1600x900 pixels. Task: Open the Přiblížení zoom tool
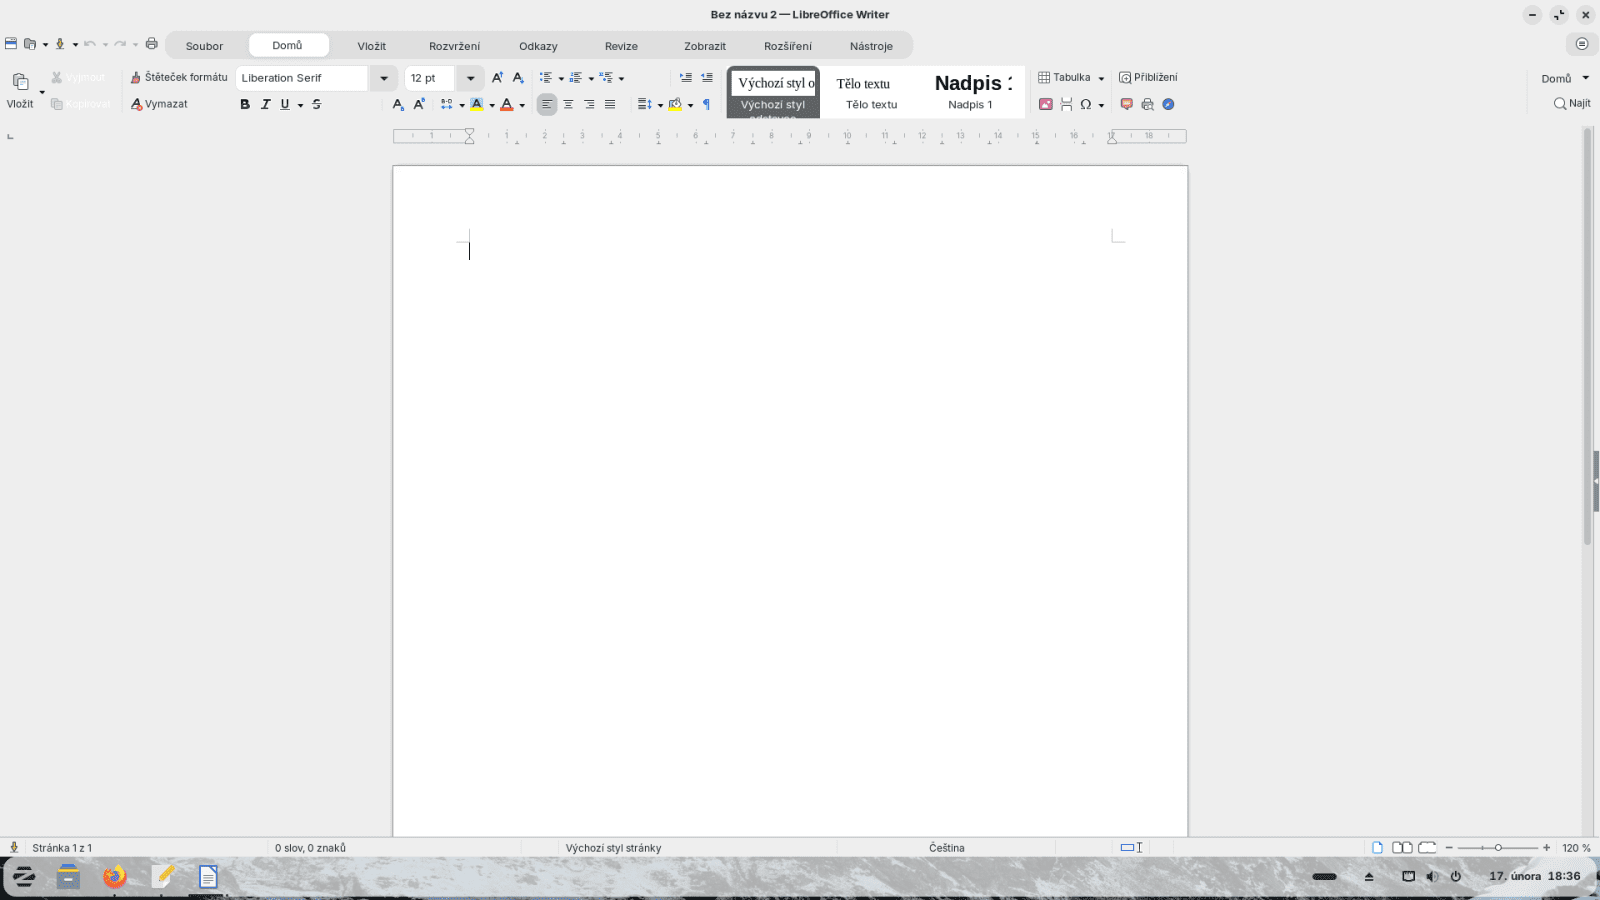tap(1148, 77)
